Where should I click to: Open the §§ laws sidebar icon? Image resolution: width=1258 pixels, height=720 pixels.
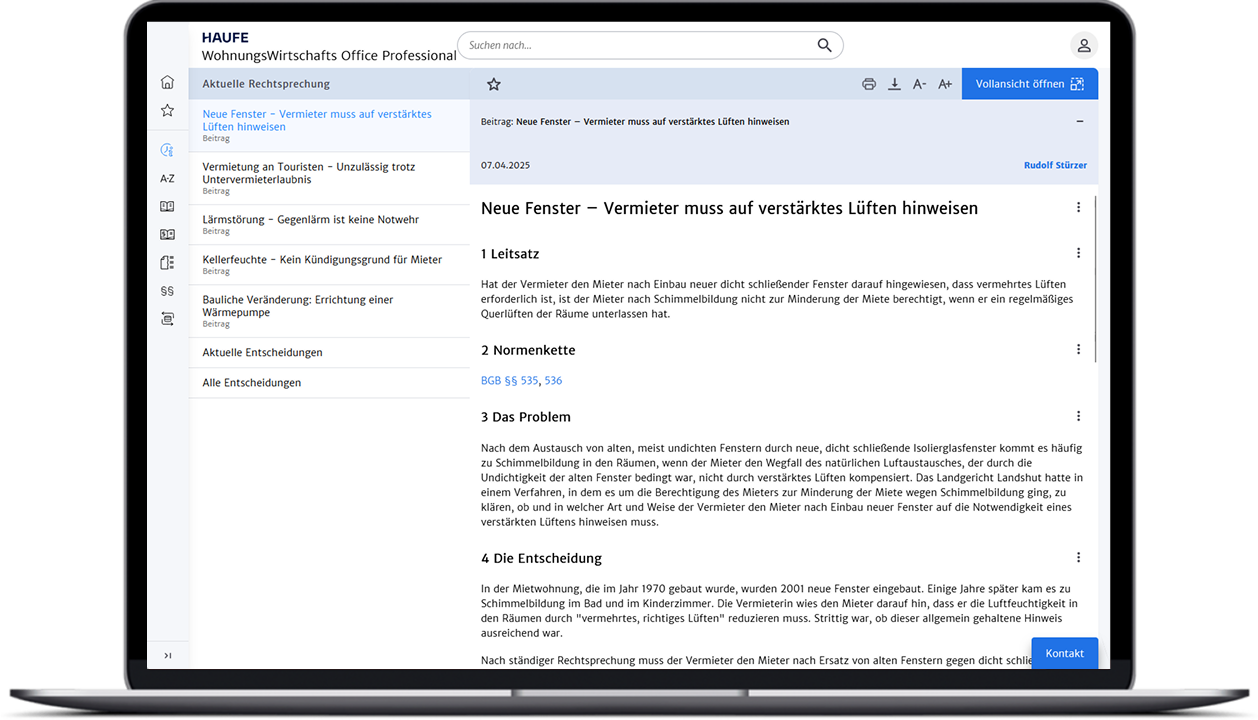(x=167, y=291)
